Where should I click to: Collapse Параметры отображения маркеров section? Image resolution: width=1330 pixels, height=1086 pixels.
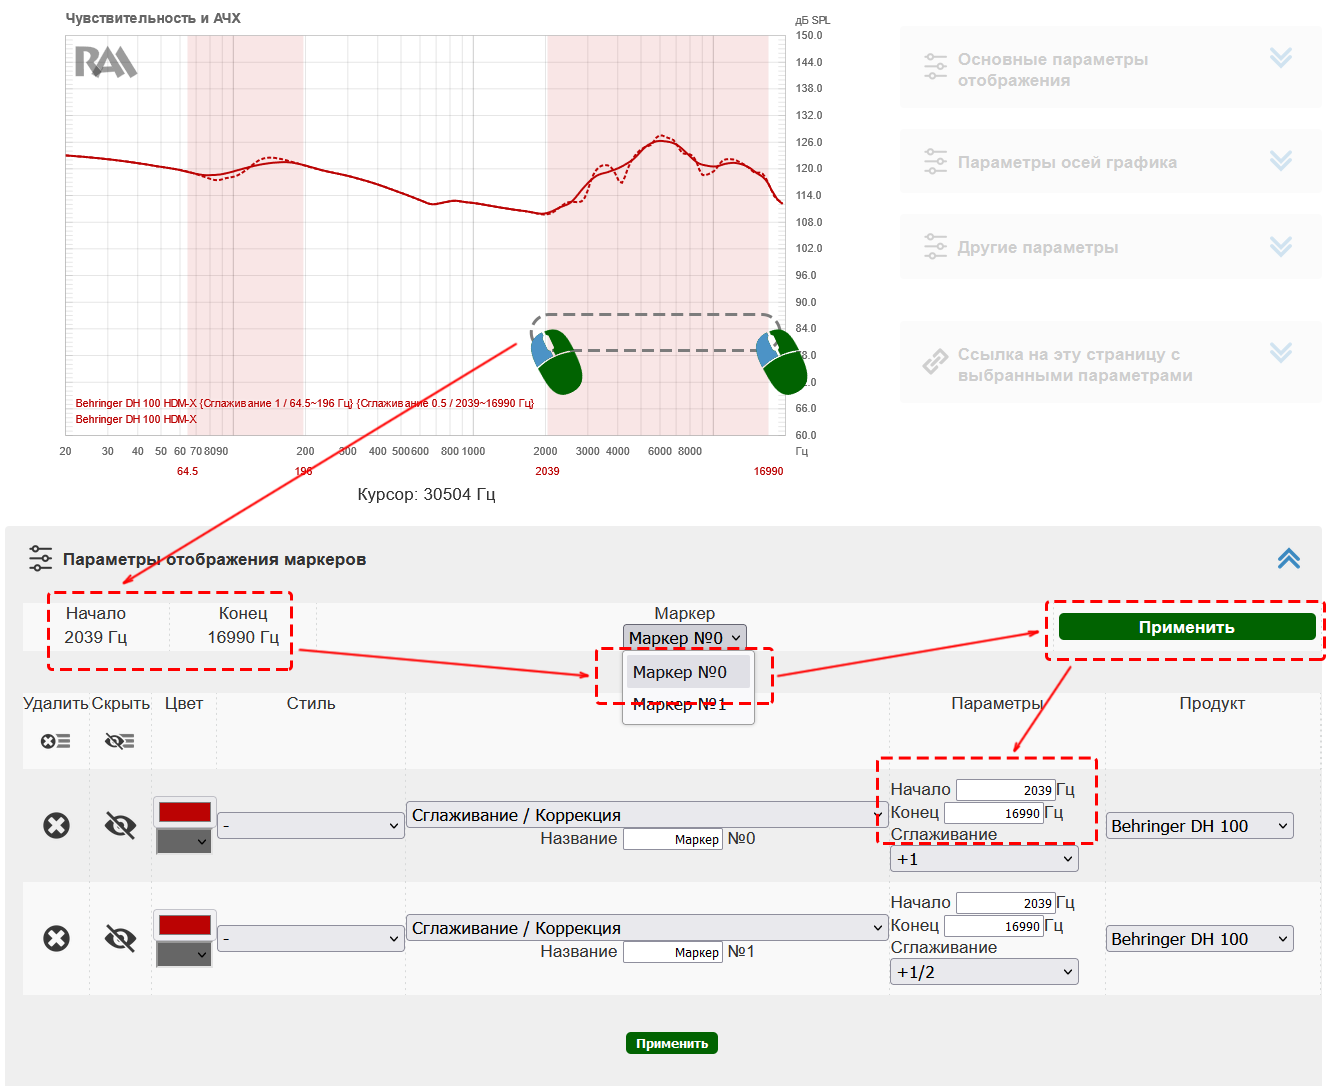1289,558
